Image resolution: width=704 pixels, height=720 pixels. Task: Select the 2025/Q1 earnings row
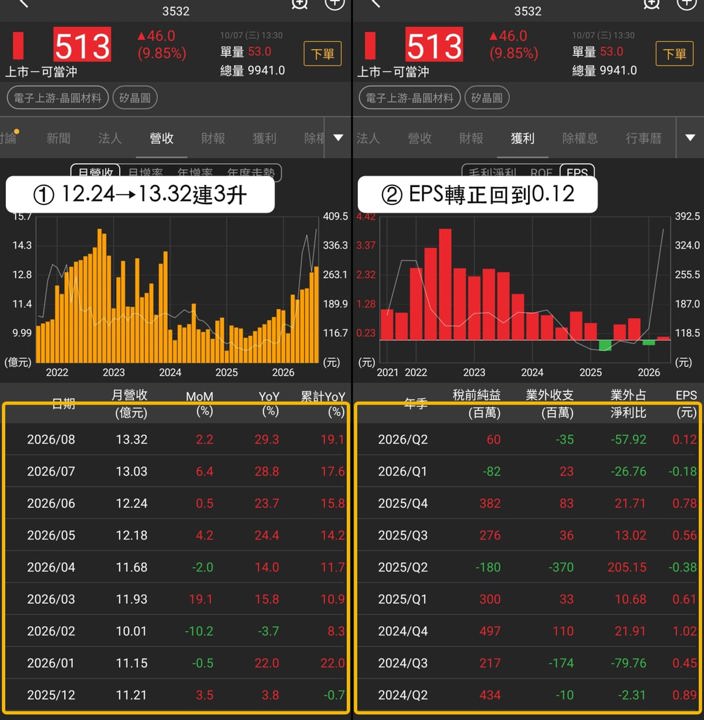pyautogui.click(x=528, y=599)
